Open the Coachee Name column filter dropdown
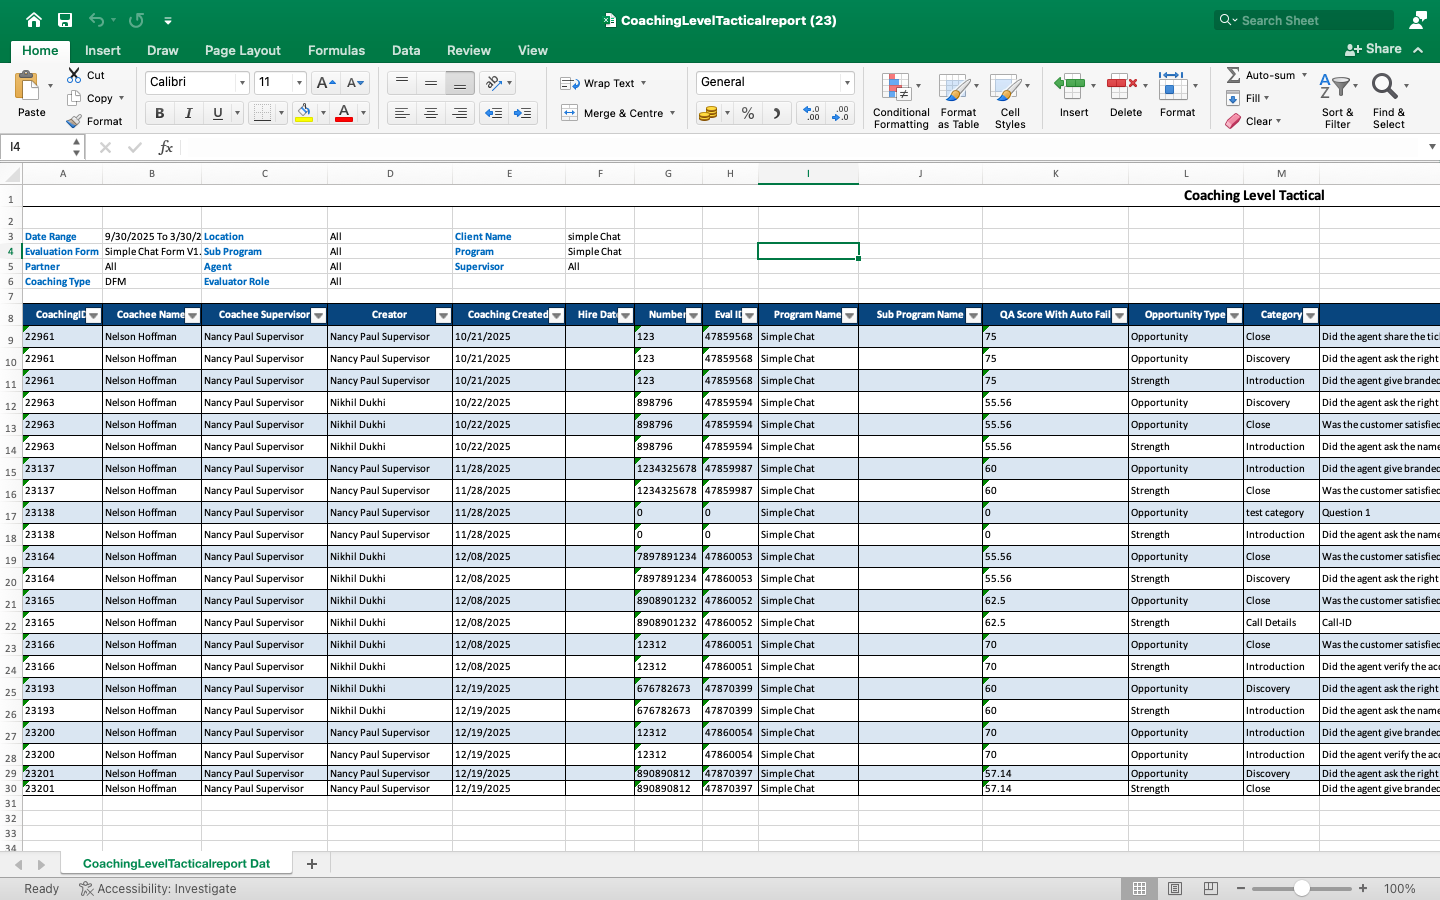This screenshot has width=1440, height=900. pos(193,315)
